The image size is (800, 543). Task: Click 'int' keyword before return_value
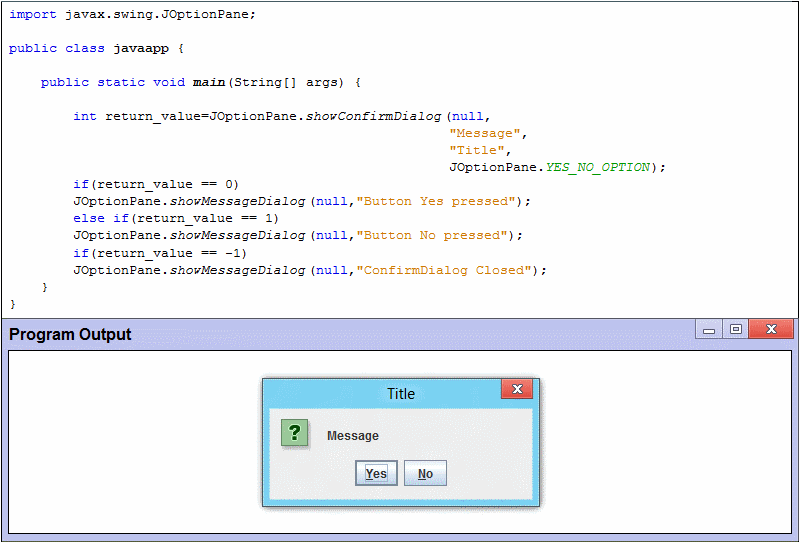pos(85,116)
